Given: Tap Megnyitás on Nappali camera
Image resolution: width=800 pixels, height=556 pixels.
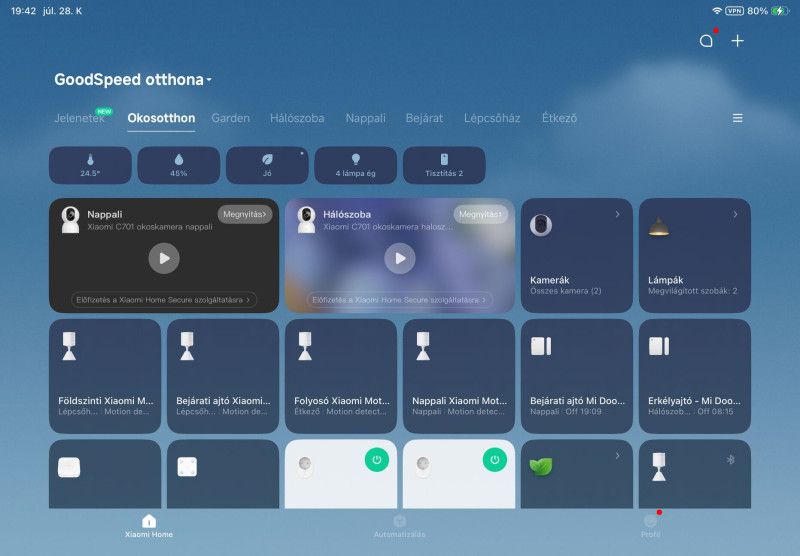Looking at the screenshot, I should 245,214.
